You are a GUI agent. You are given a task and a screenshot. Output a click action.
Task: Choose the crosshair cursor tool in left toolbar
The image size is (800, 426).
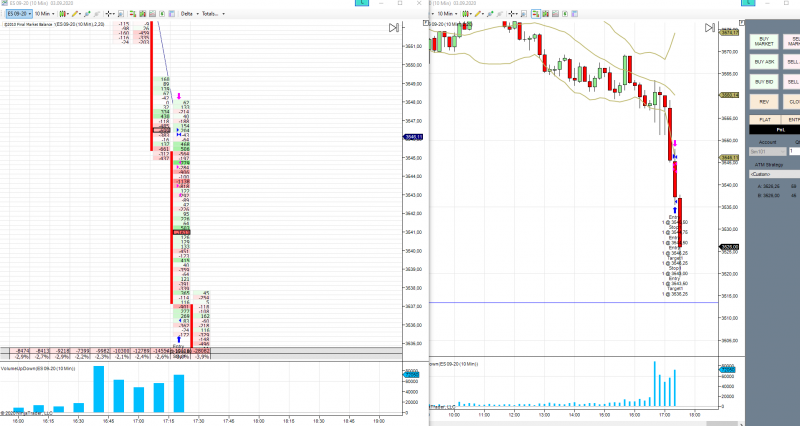[110, 14]
